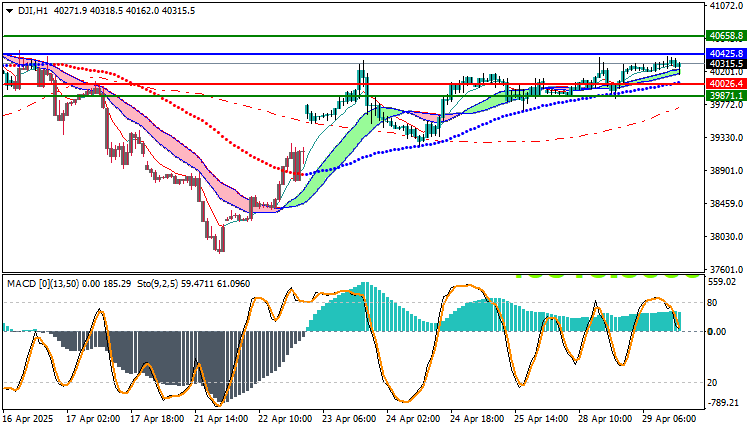Click the 559.02 indicator scale value
Screen dimensions: 750x430
tap(722, 282)
